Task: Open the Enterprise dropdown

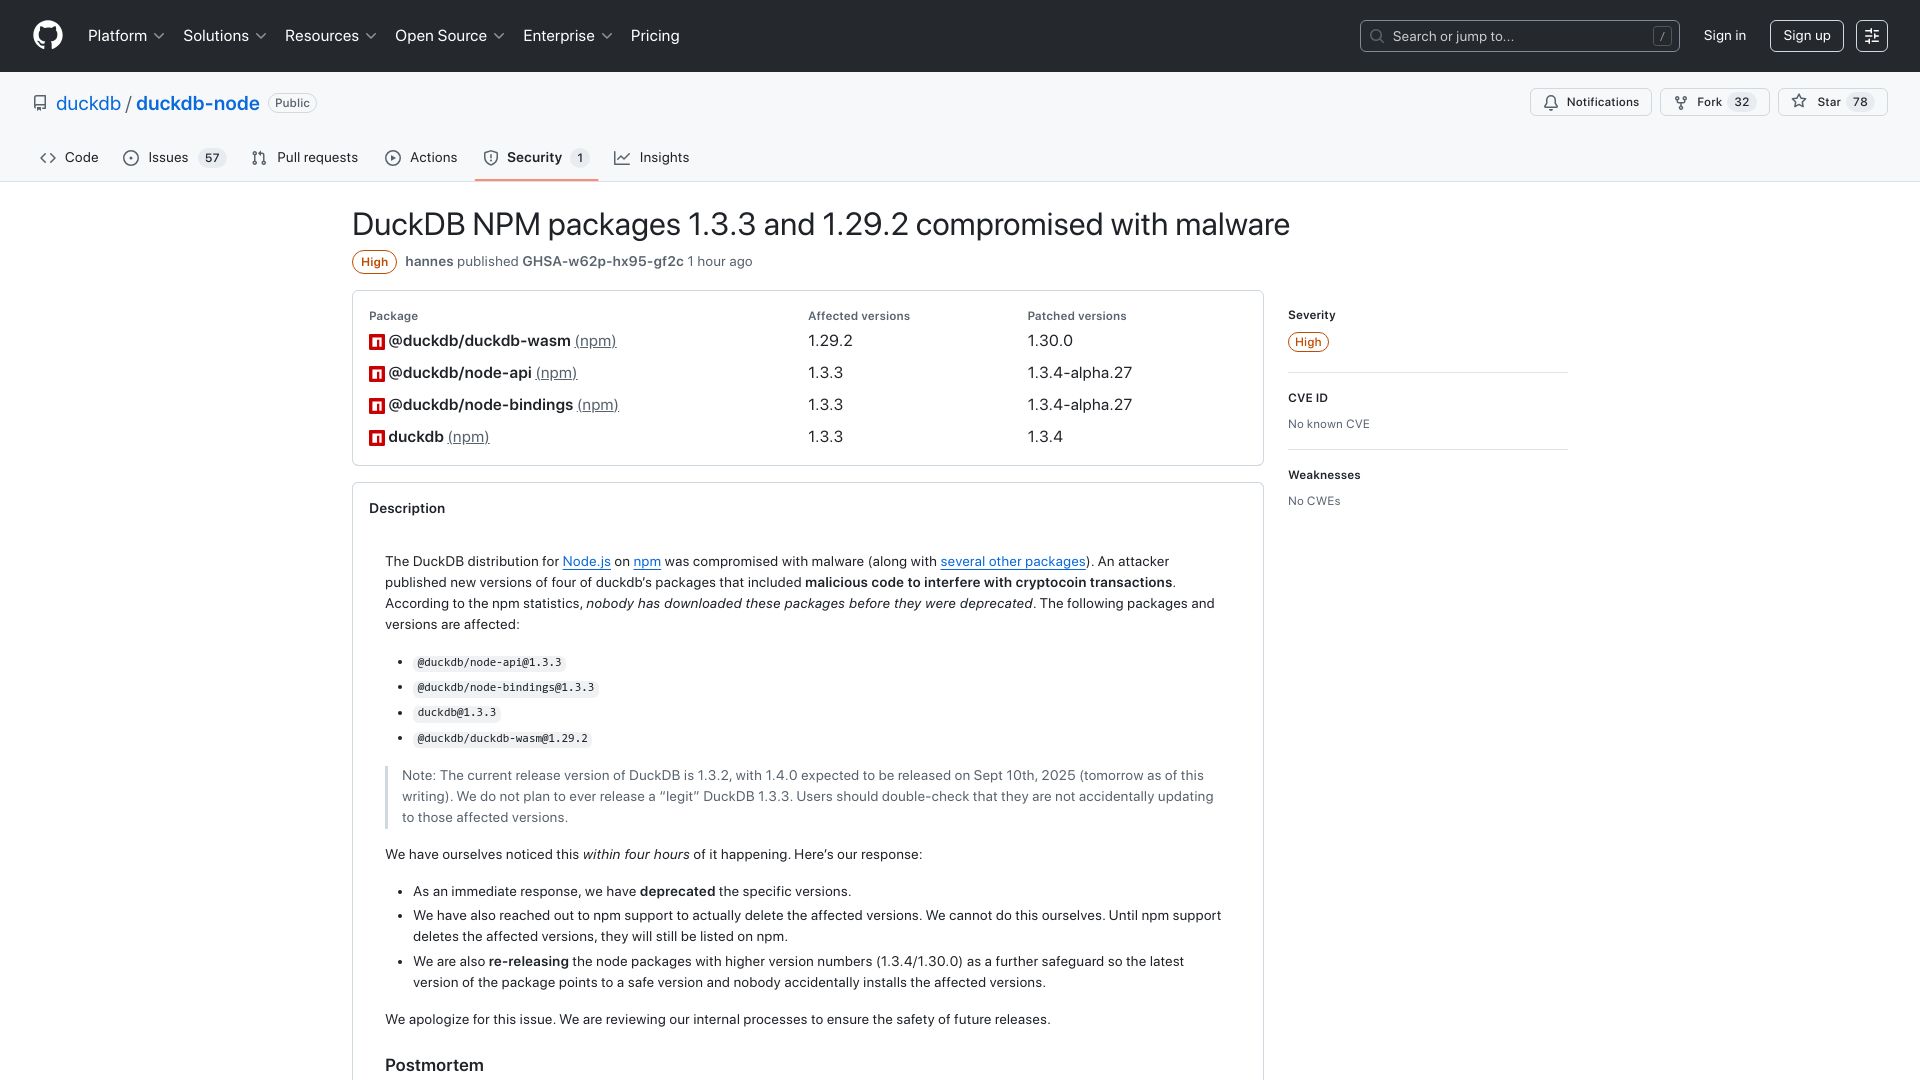Action: pyautogui.click(x=568, y=36)
